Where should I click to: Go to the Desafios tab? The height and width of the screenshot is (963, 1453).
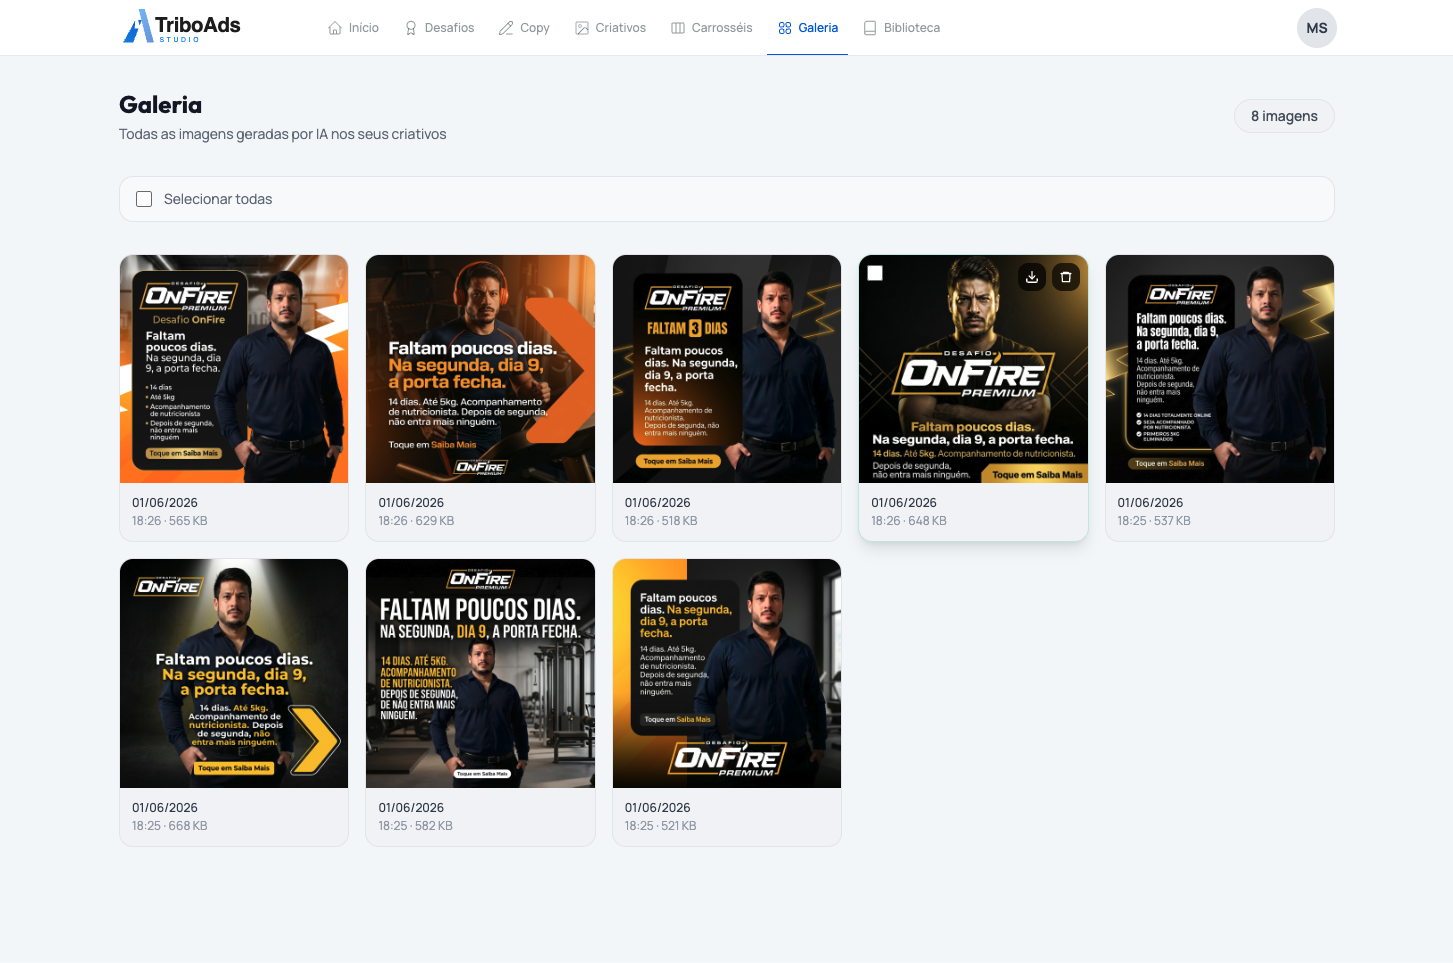[439, 28]
